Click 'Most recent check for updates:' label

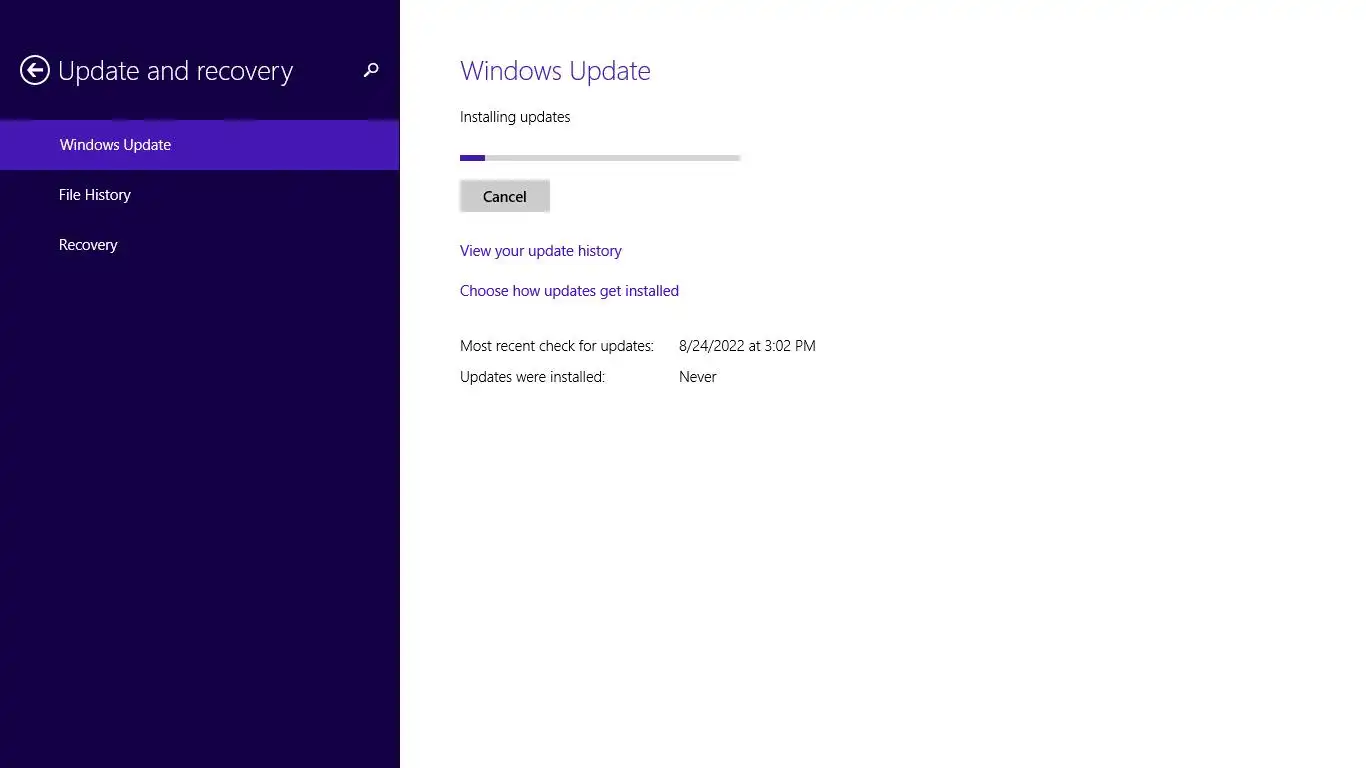click(x=557, y=346)
